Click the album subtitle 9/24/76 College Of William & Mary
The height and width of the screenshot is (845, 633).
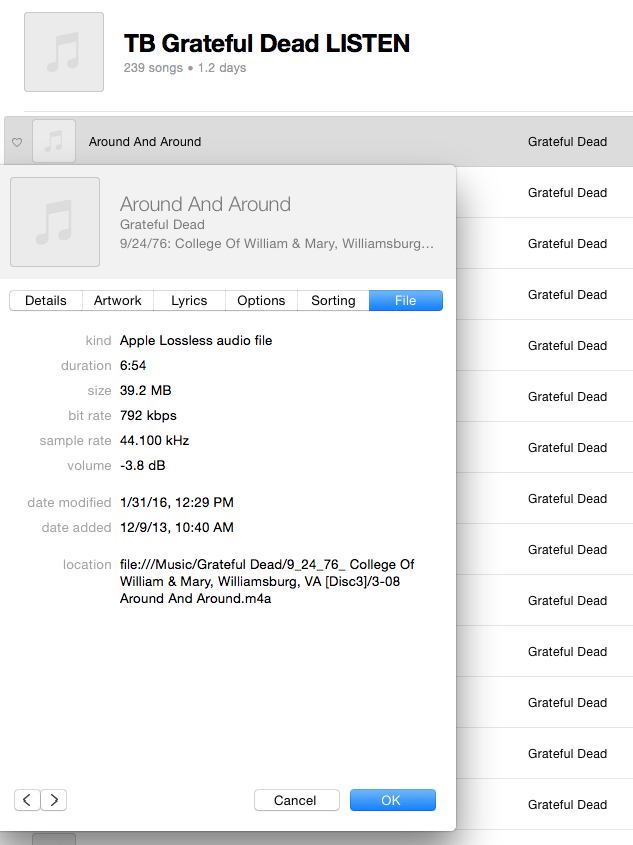point(277,243)
